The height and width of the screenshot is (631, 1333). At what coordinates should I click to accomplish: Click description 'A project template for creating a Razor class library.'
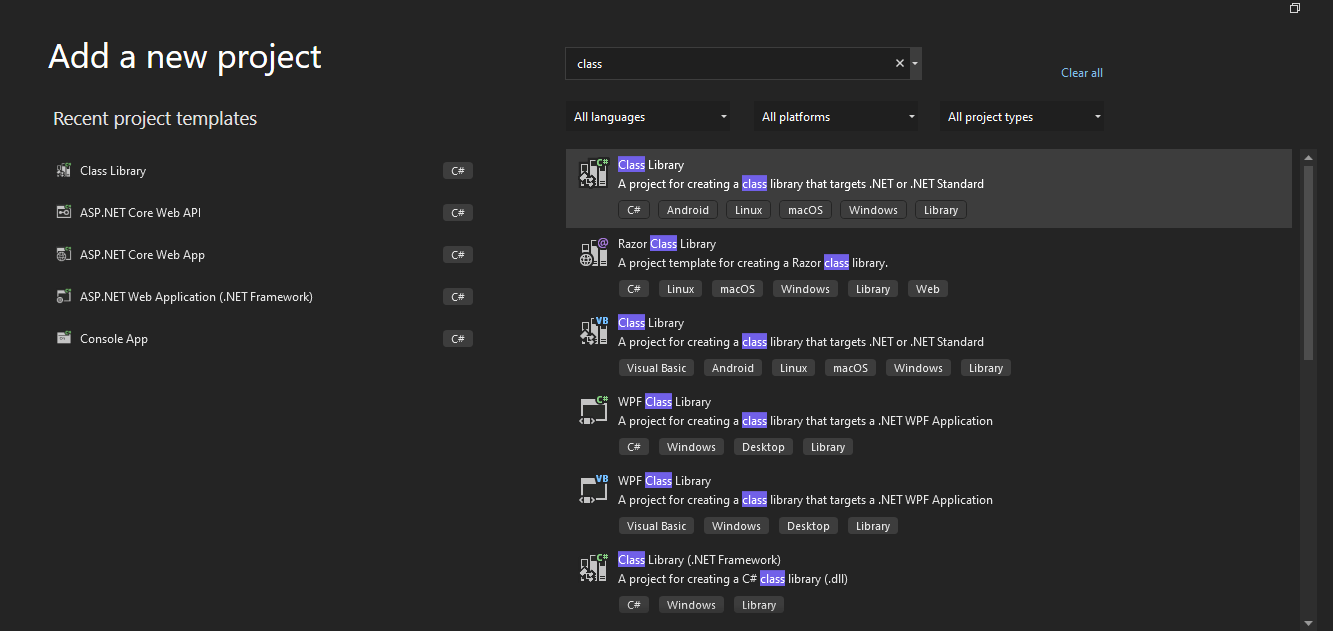pyautogui.click(x=753, y=263)
